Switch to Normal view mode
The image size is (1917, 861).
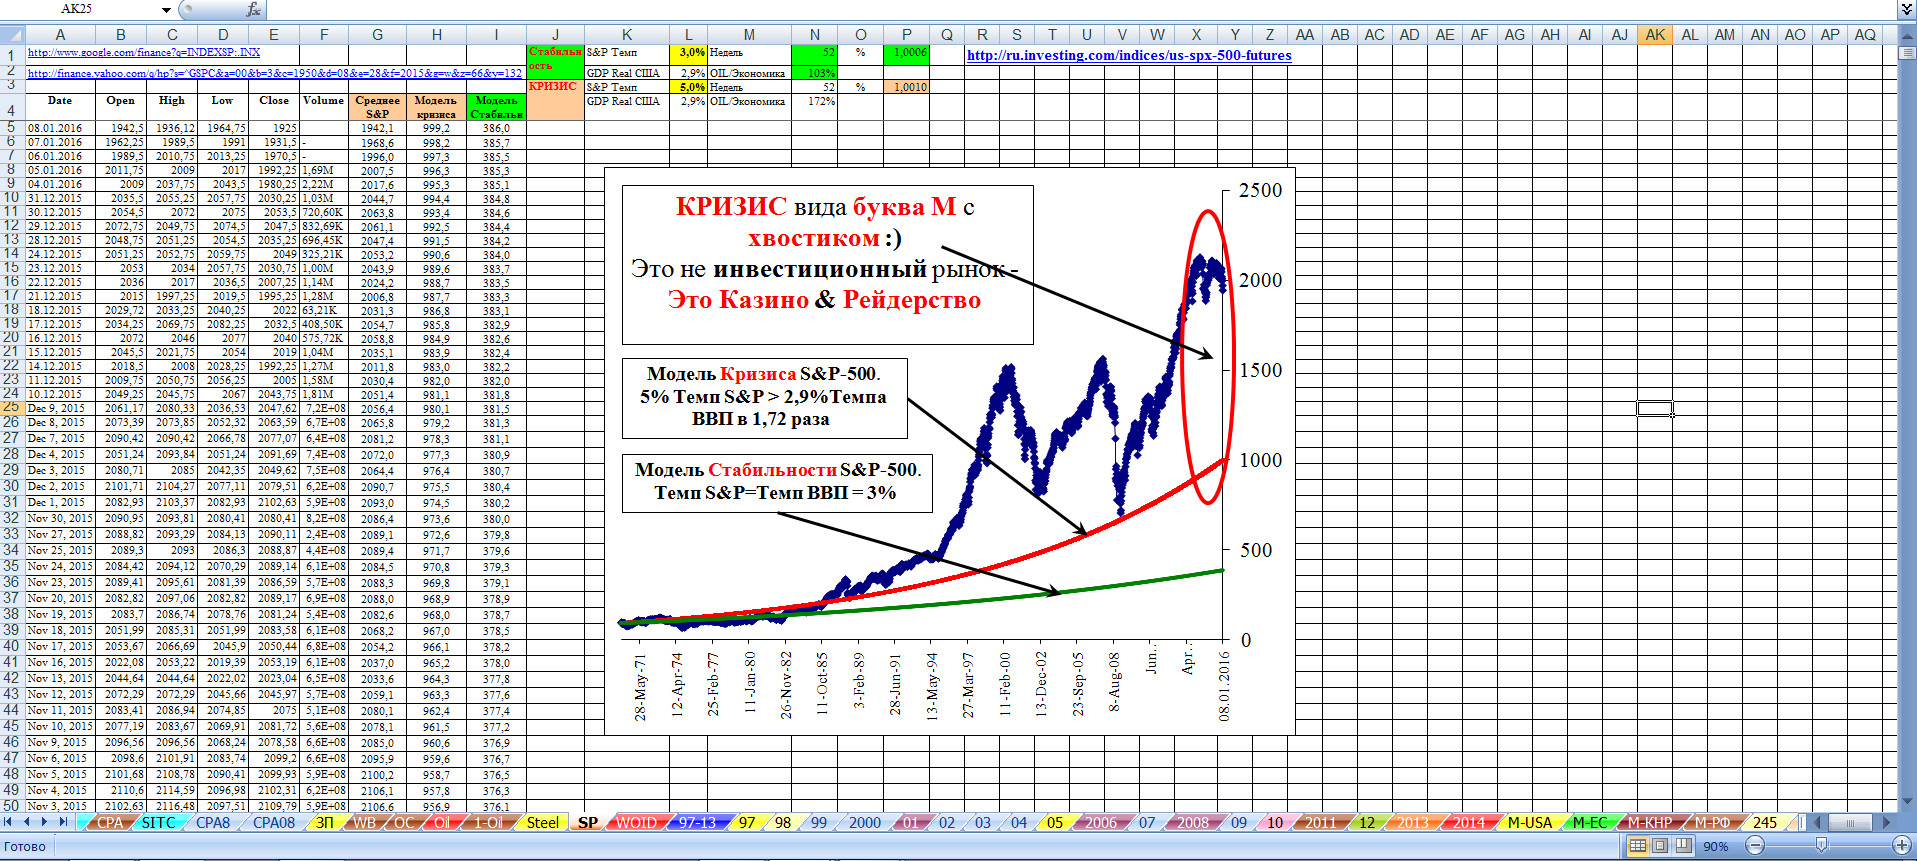pos(1637,846)
